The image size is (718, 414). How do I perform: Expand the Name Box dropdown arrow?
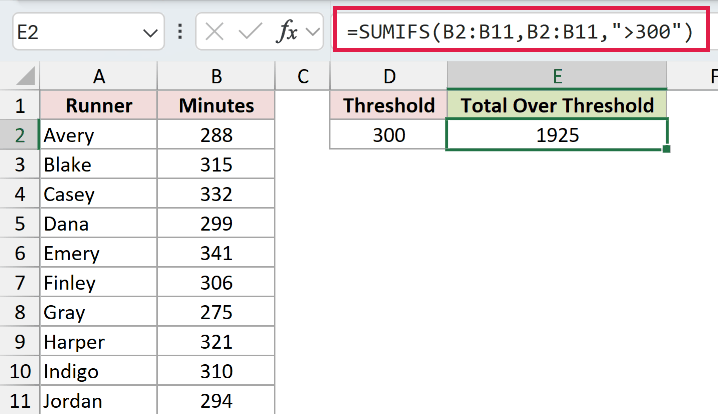coord(150,33)
